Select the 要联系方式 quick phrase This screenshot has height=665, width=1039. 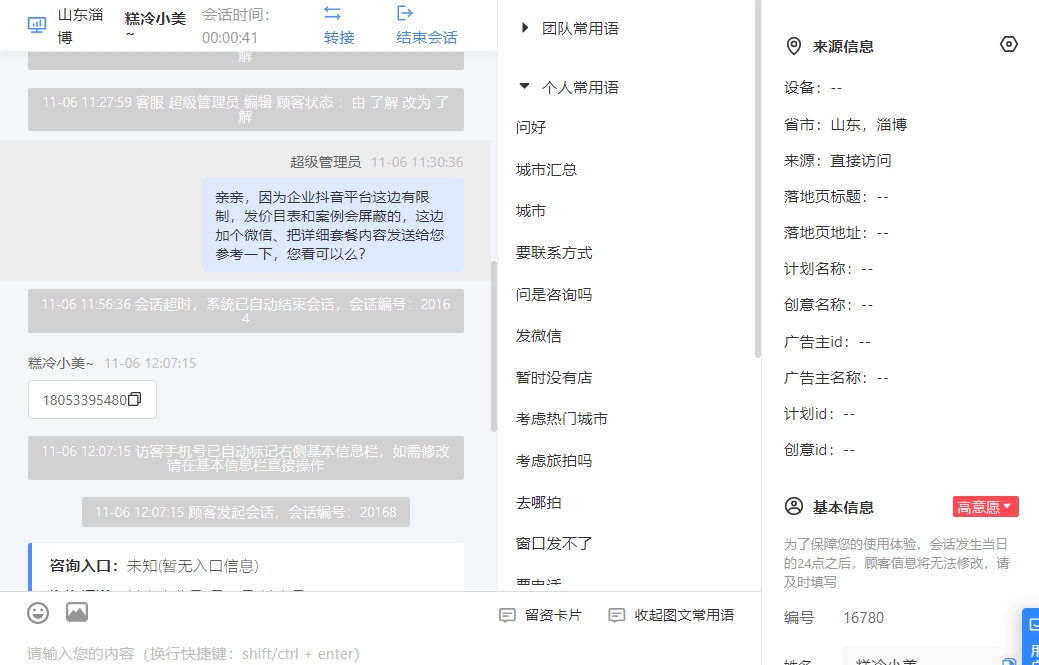[554, 252]
